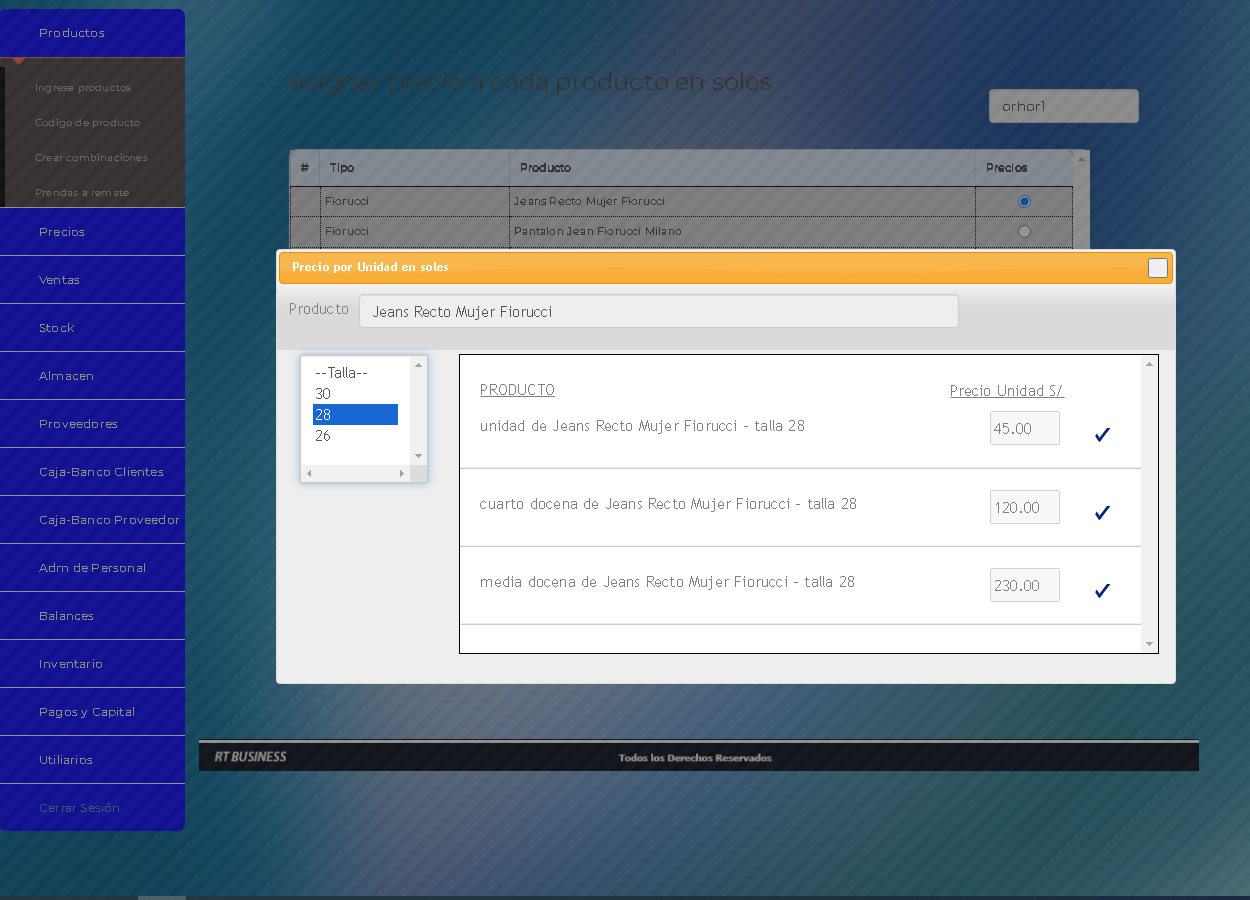Click the price field showing 230.00
1250x900 pixels.
(x=1024, y=585)
